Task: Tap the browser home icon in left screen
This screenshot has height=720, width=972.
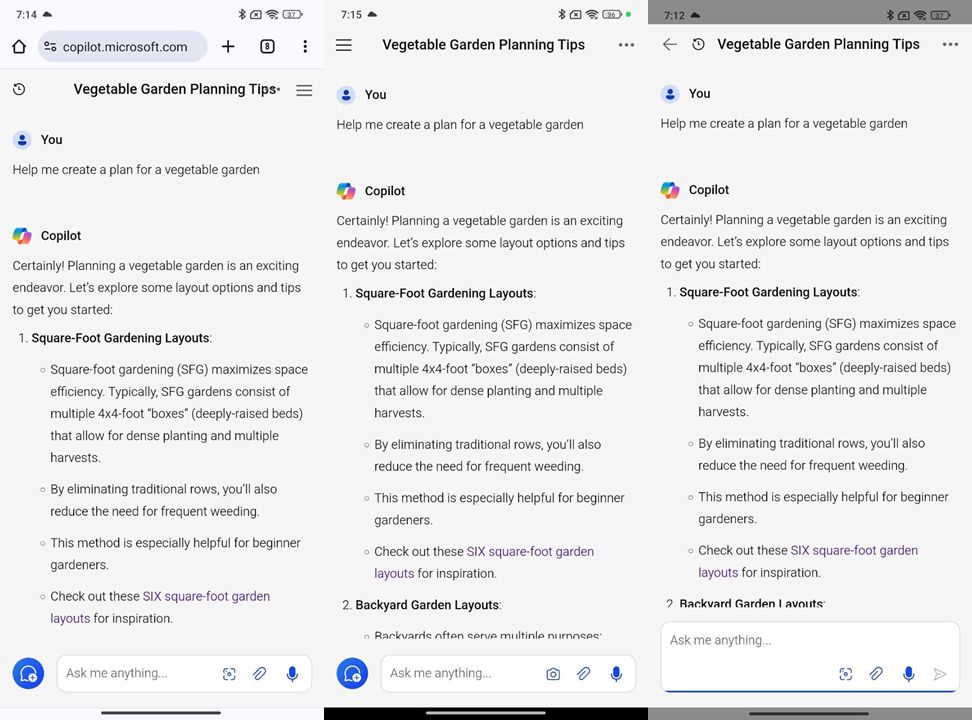Action: coord(19,47)
